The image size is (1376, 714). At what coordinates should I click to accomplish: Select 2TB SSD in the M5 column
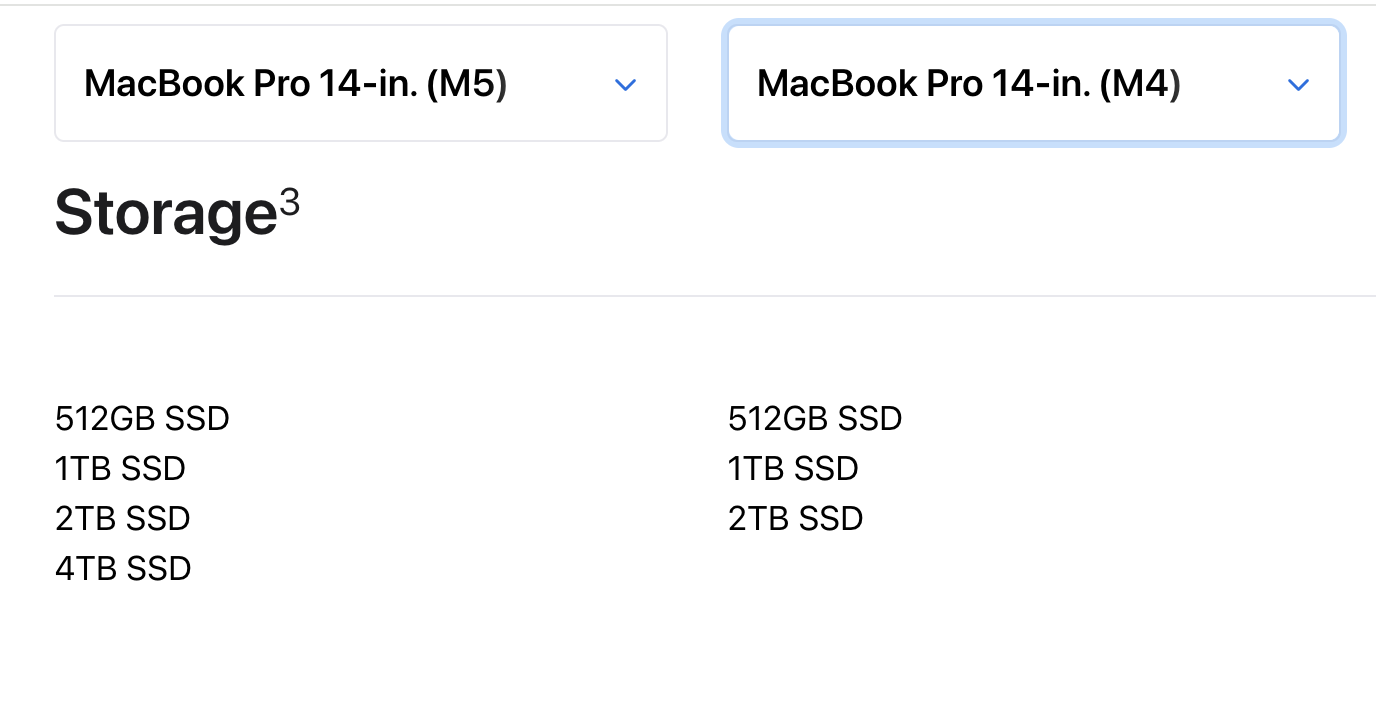tap(122, 518)
